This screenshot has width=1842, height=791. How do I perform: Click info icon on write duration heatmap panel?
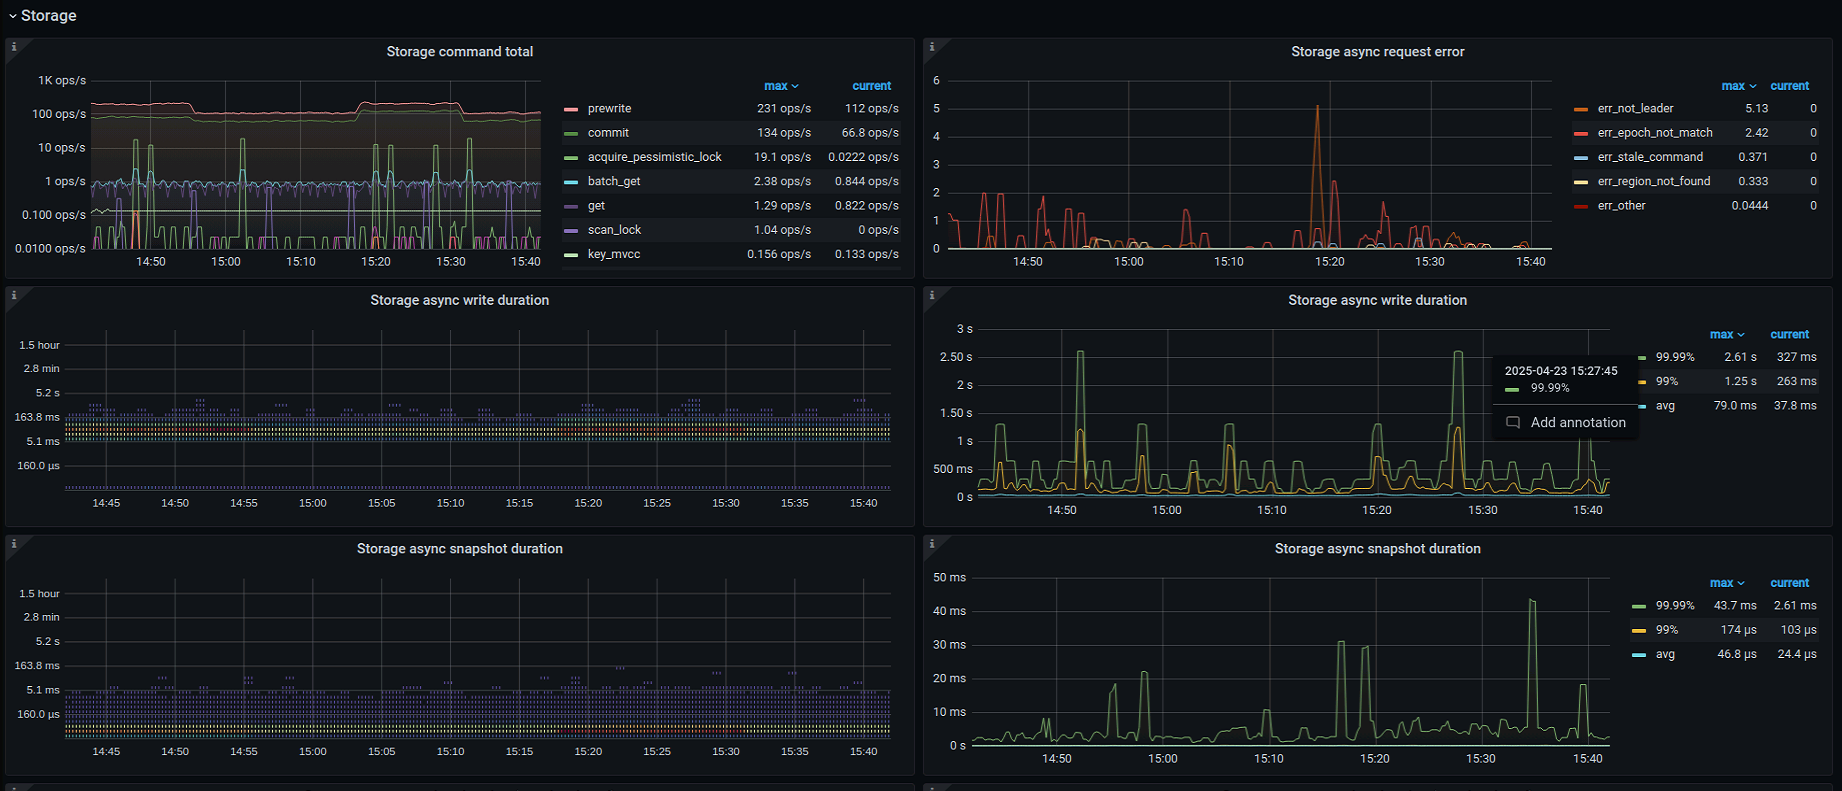(14, 295)
